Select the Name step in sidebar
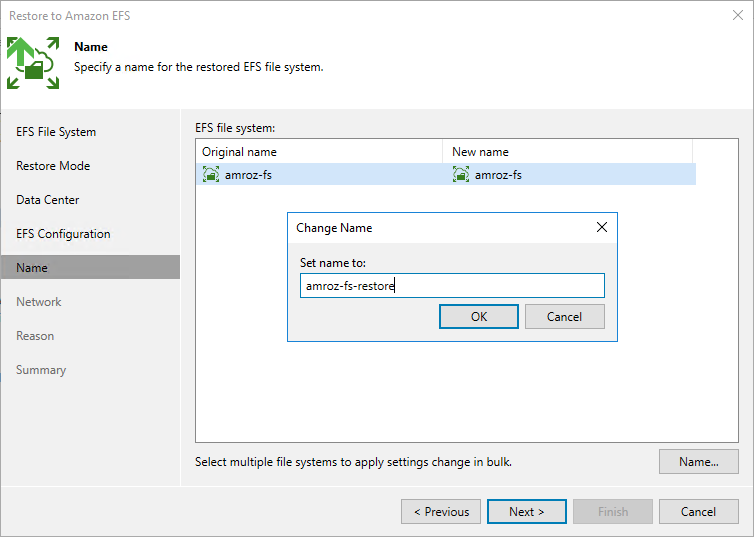The height and width of the screenshot is (537, 754). click(x=32, y=268)
